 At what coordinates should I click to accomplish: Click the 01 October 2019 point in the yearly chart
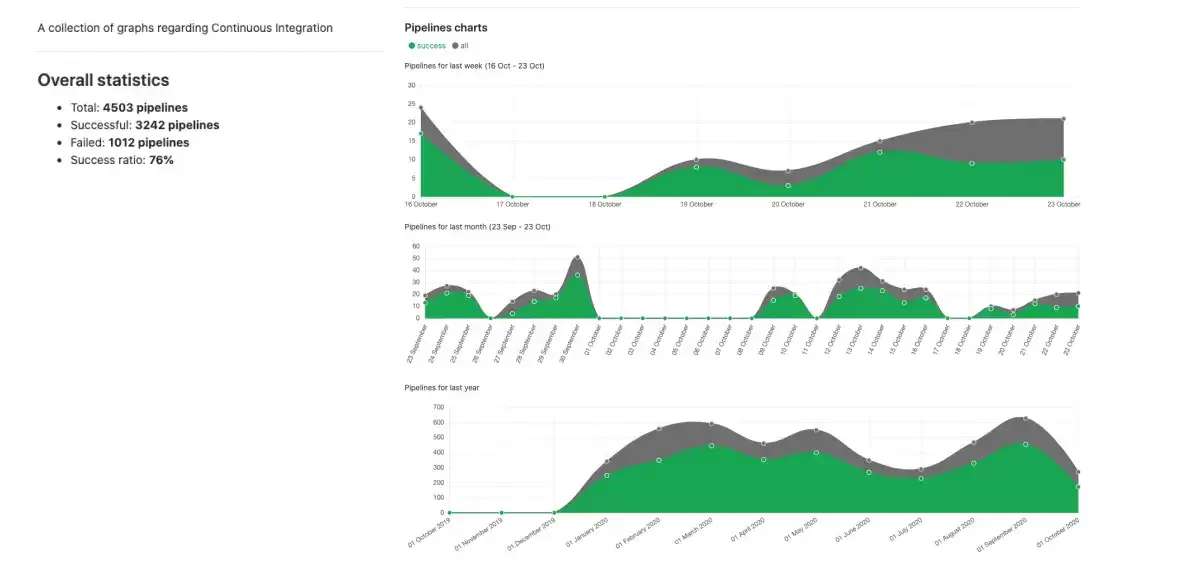click(x=449, y=513)
